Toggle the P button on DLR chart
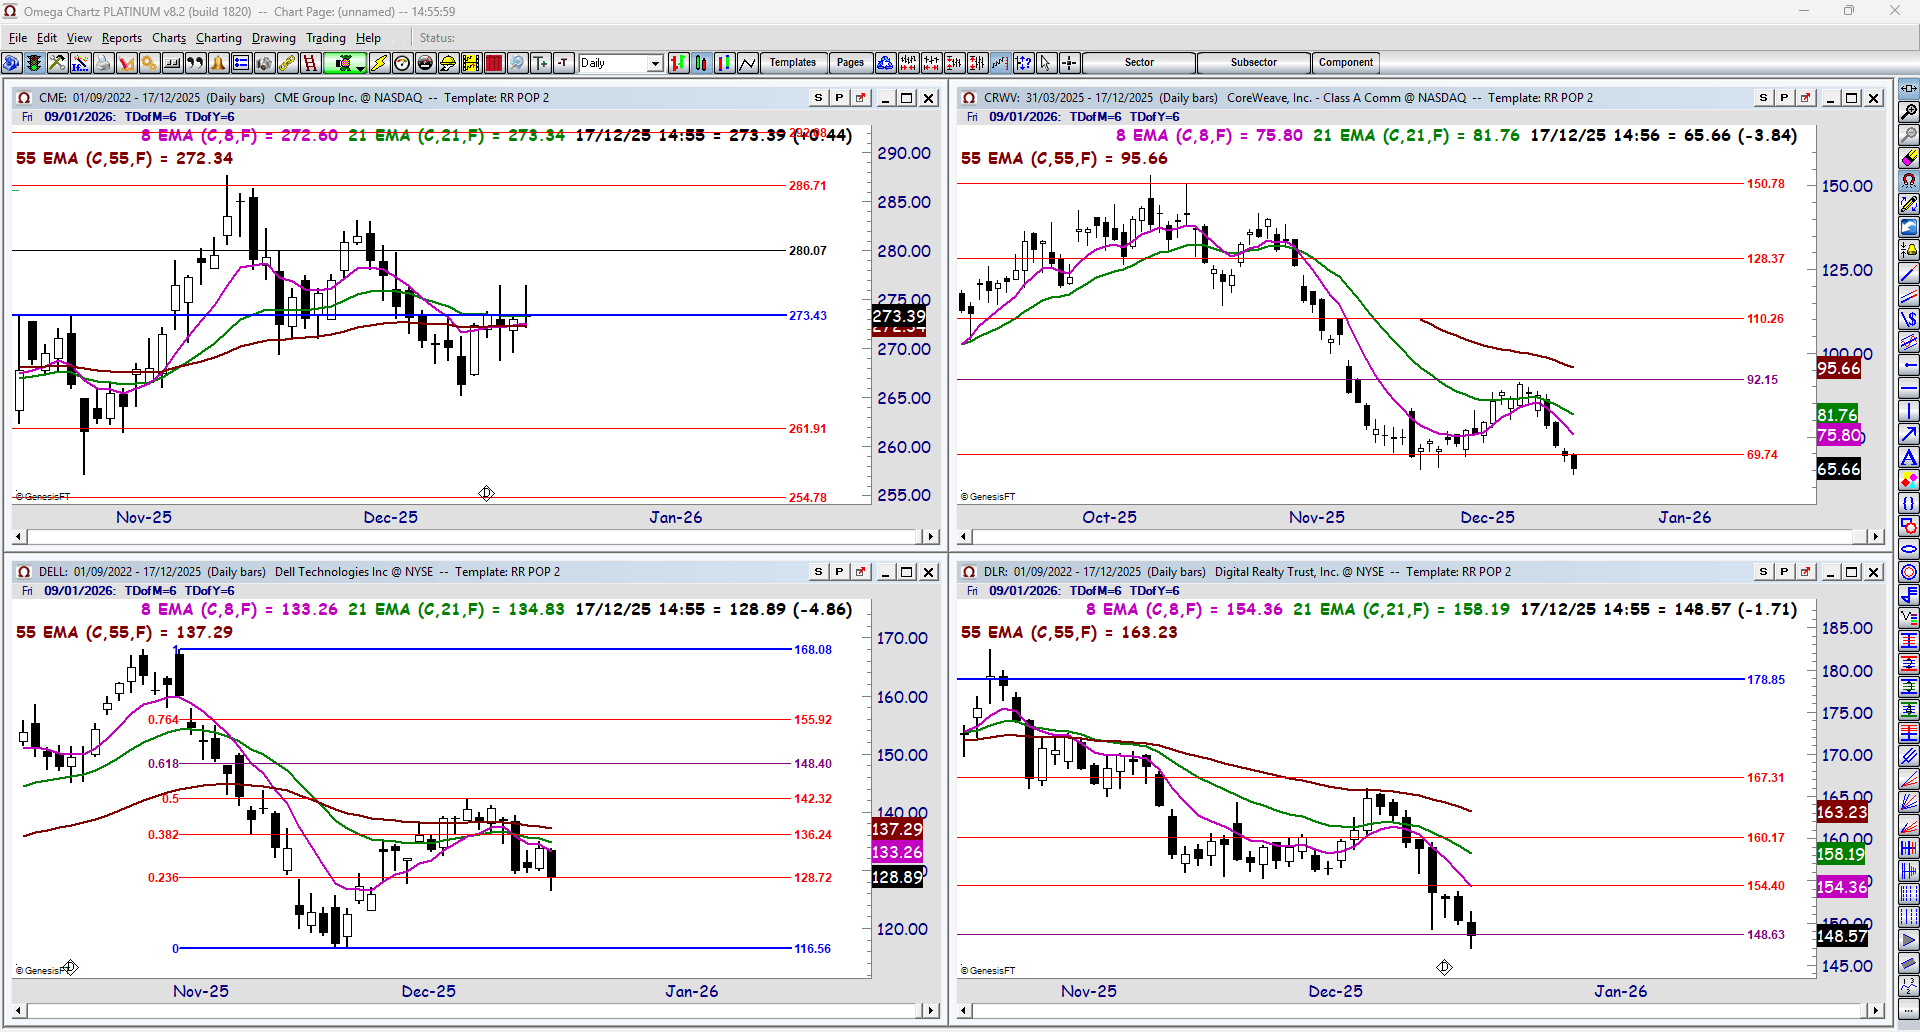Image resolution: width=1920 pixels, height=1032 pixels. pyautogui.click(x=1784, y=572)
